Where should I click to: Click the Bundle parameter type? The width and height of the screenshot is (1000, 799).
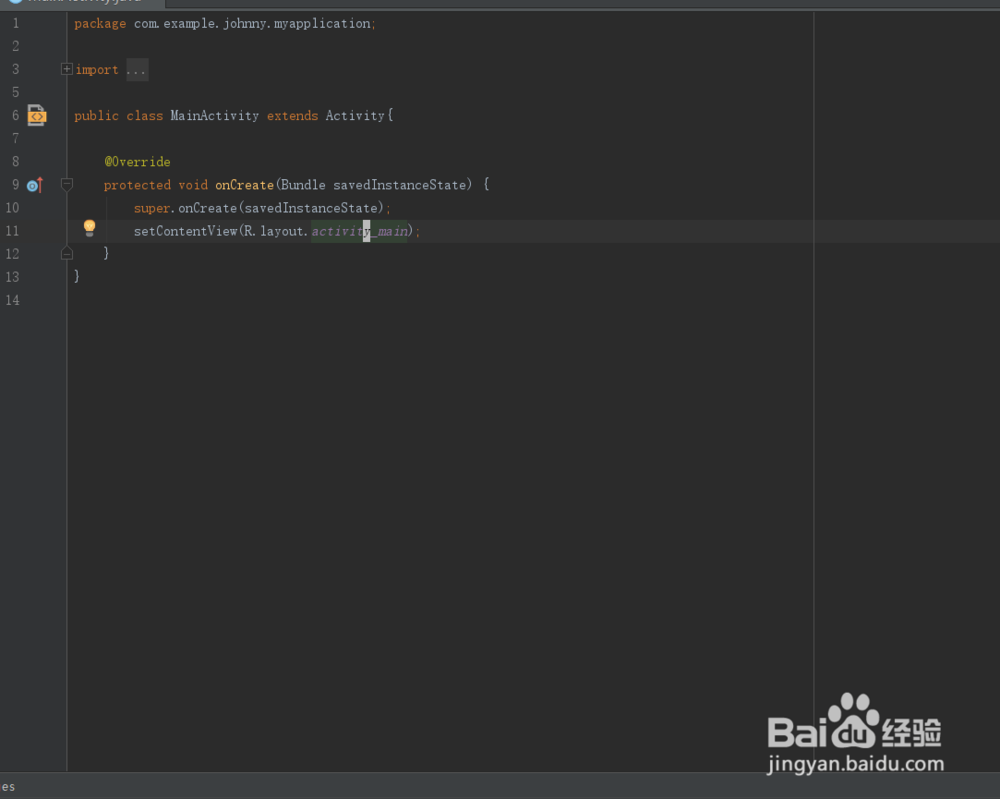click(303, 185)
